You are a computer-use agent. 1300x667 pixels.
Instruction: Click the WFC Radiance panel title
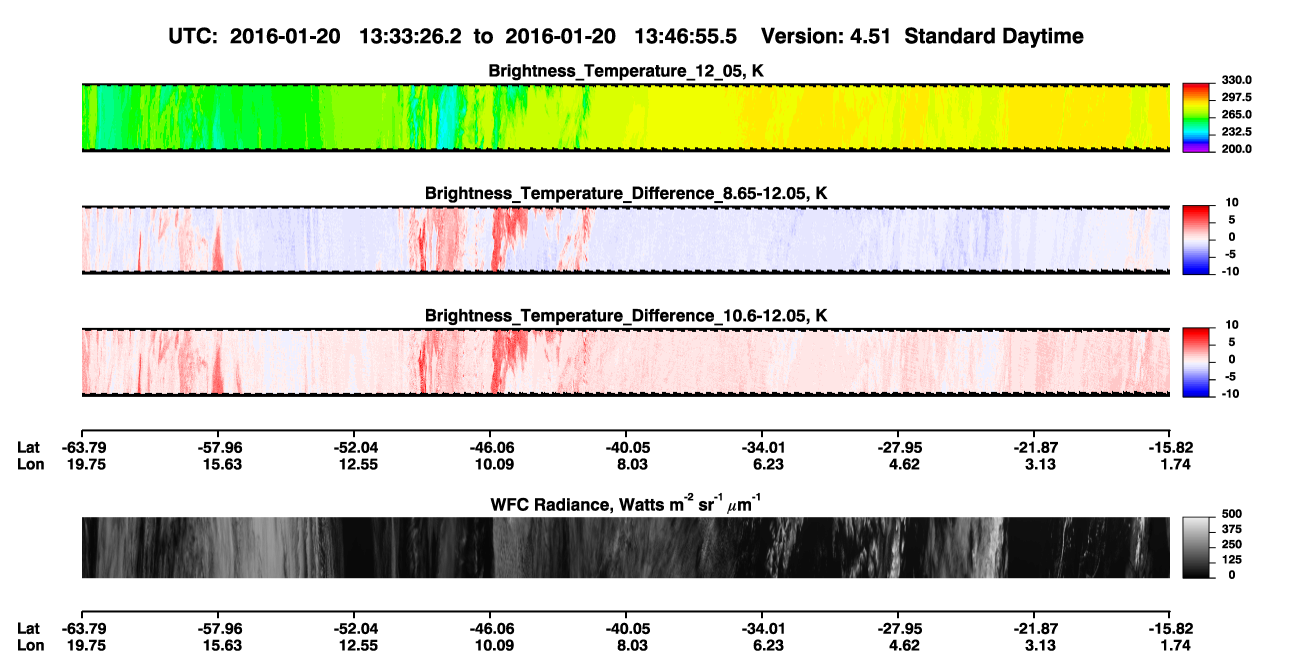[626, 505]
